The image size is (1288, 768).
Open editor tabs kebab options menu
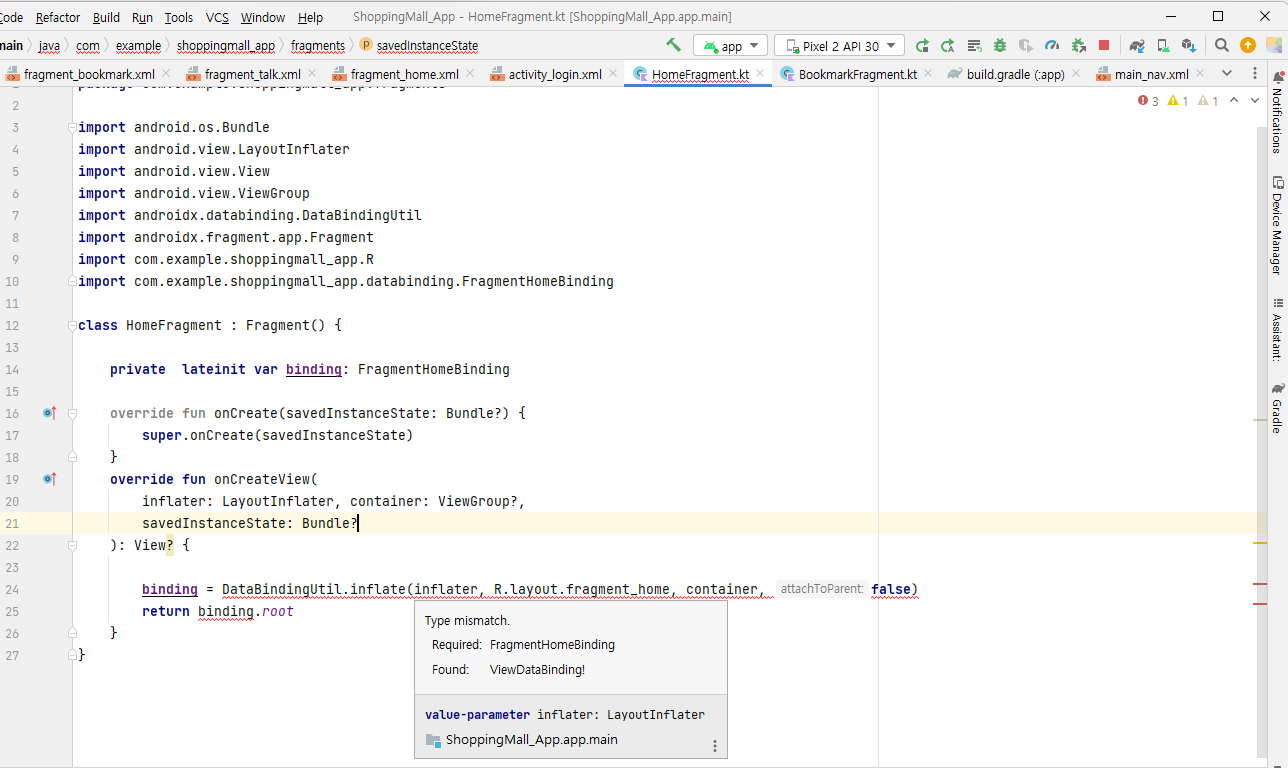coord(1255,74)
